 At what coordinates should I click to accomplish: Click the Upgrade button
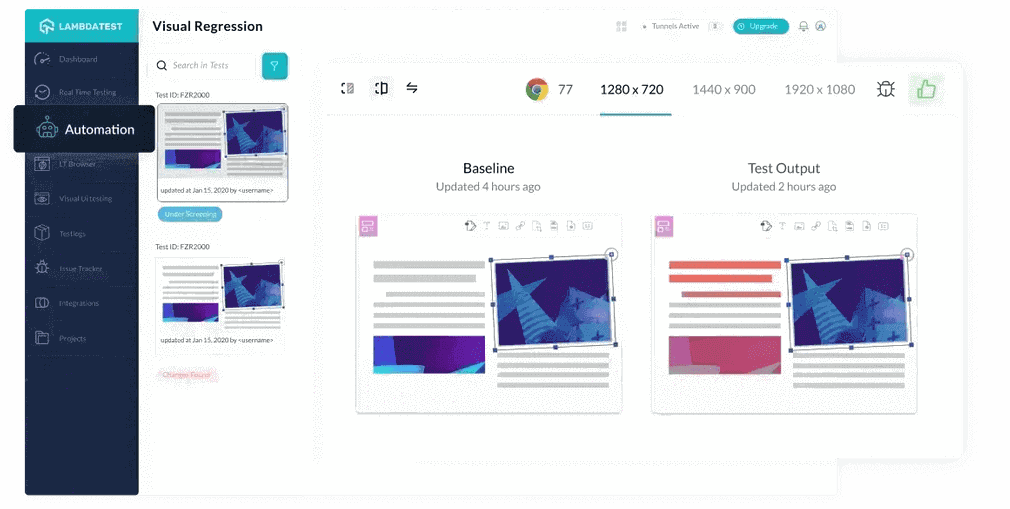pos(761,26)
